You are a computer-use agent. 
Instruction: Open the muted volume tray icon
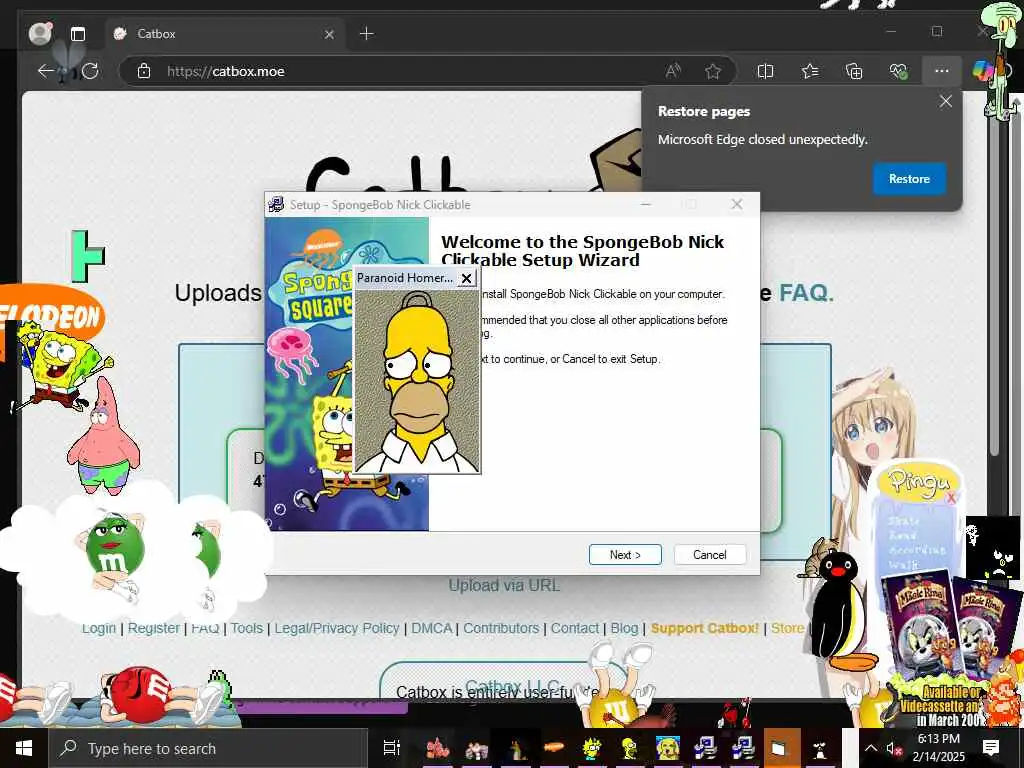[x=893, y=748]
